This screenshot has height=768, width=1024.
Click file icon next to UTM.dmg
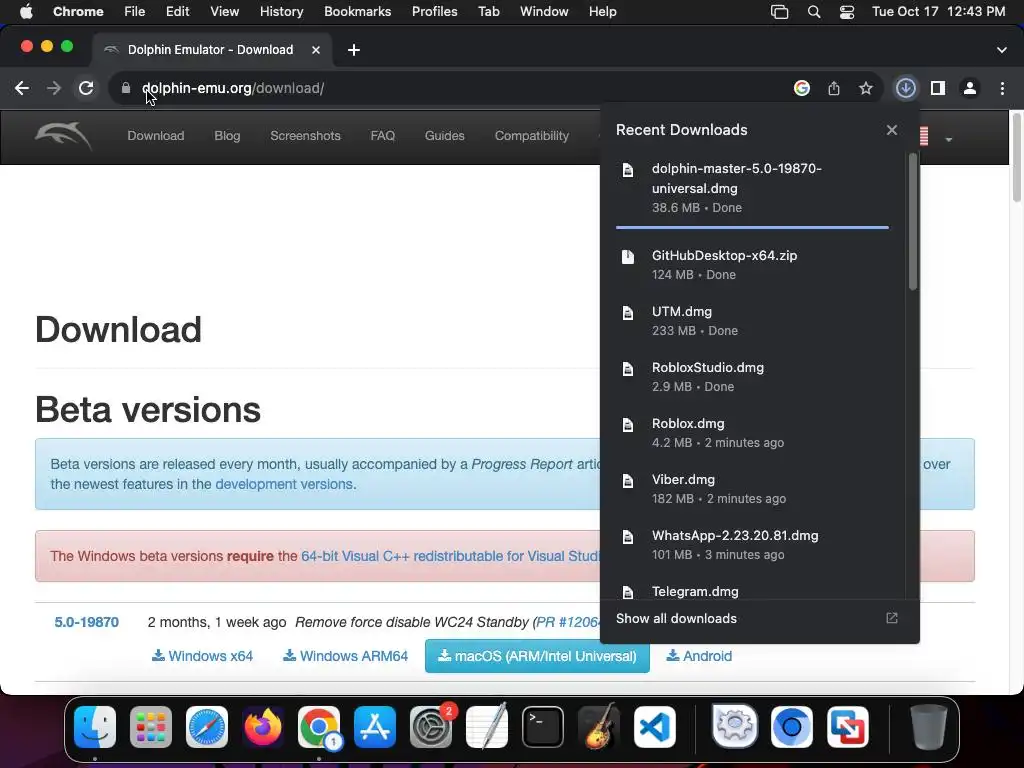[x=628, y=313]
